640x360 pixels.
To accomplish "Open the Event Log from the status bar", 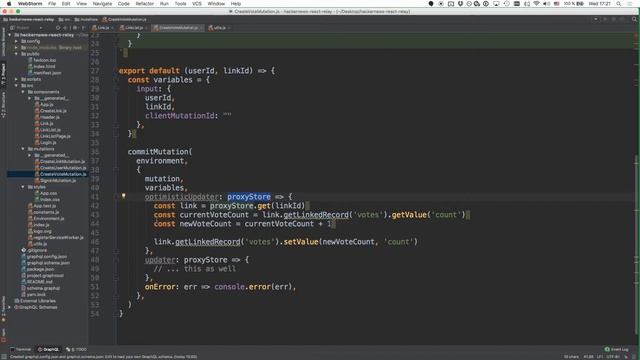I will 617,349.
